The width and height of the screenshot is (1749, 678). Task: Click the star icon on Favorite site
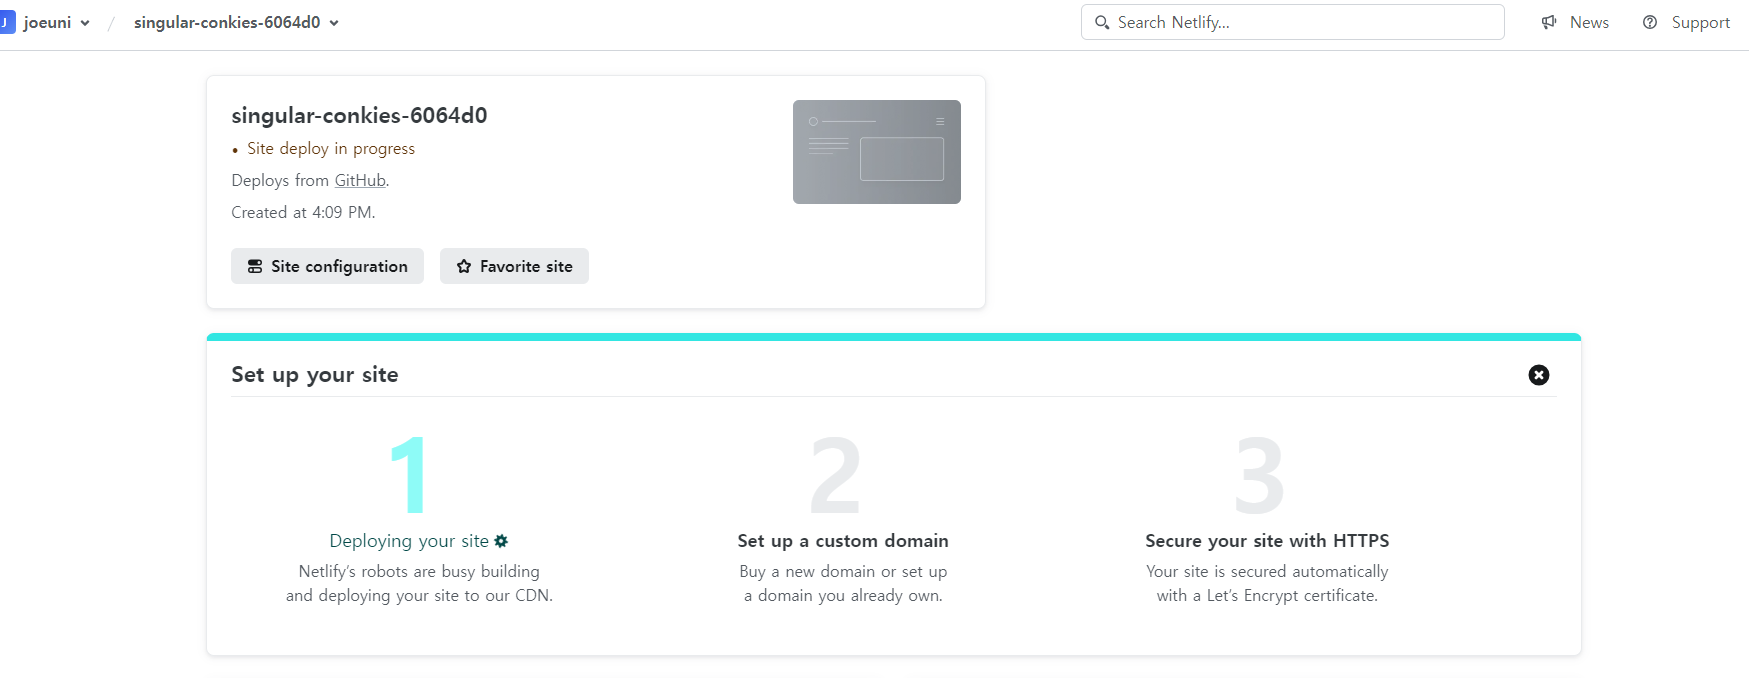(464, 266)
